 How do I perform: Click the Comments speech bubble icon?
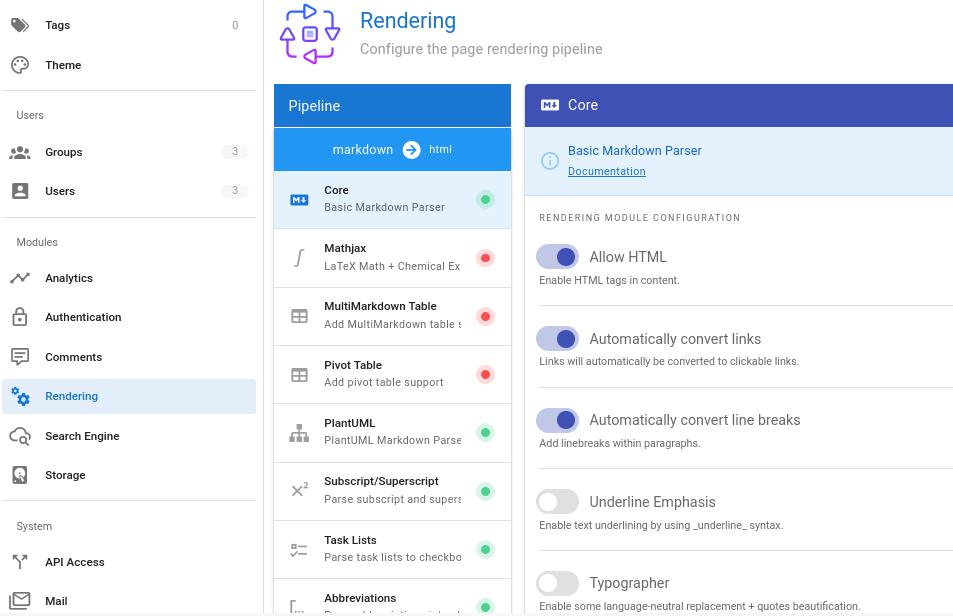point(20,357)
